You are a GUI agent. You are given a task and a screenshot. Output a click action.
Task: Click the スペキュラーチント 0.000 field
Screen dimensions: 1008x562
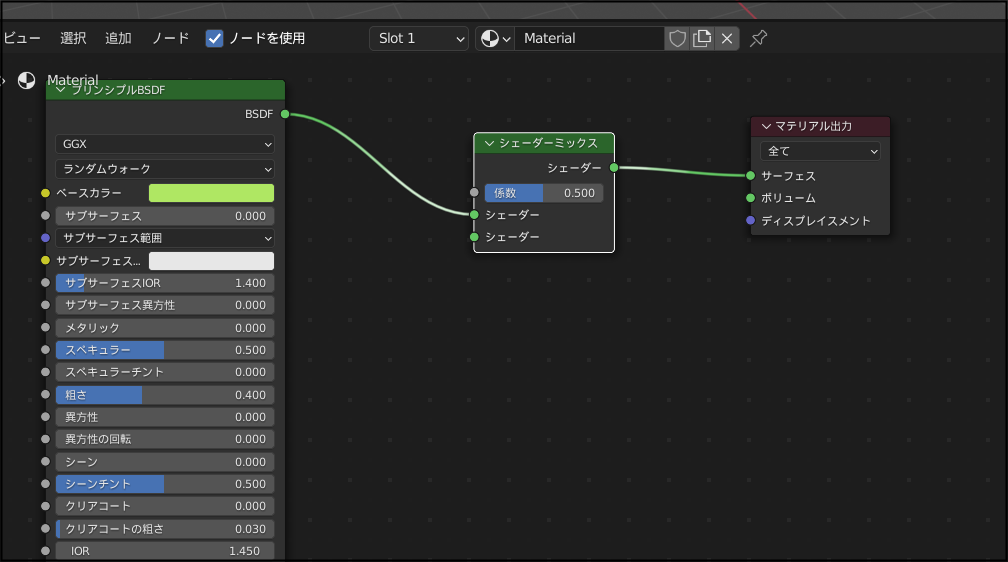165,372
